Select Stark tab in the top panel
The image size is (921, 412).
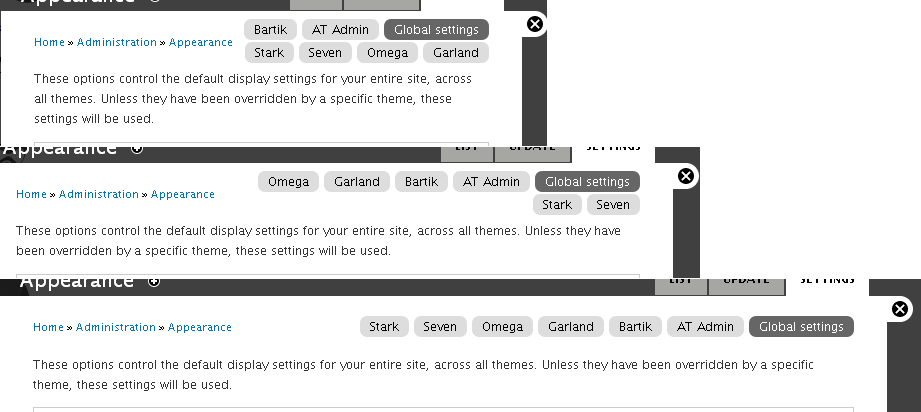tap(269, 53)
